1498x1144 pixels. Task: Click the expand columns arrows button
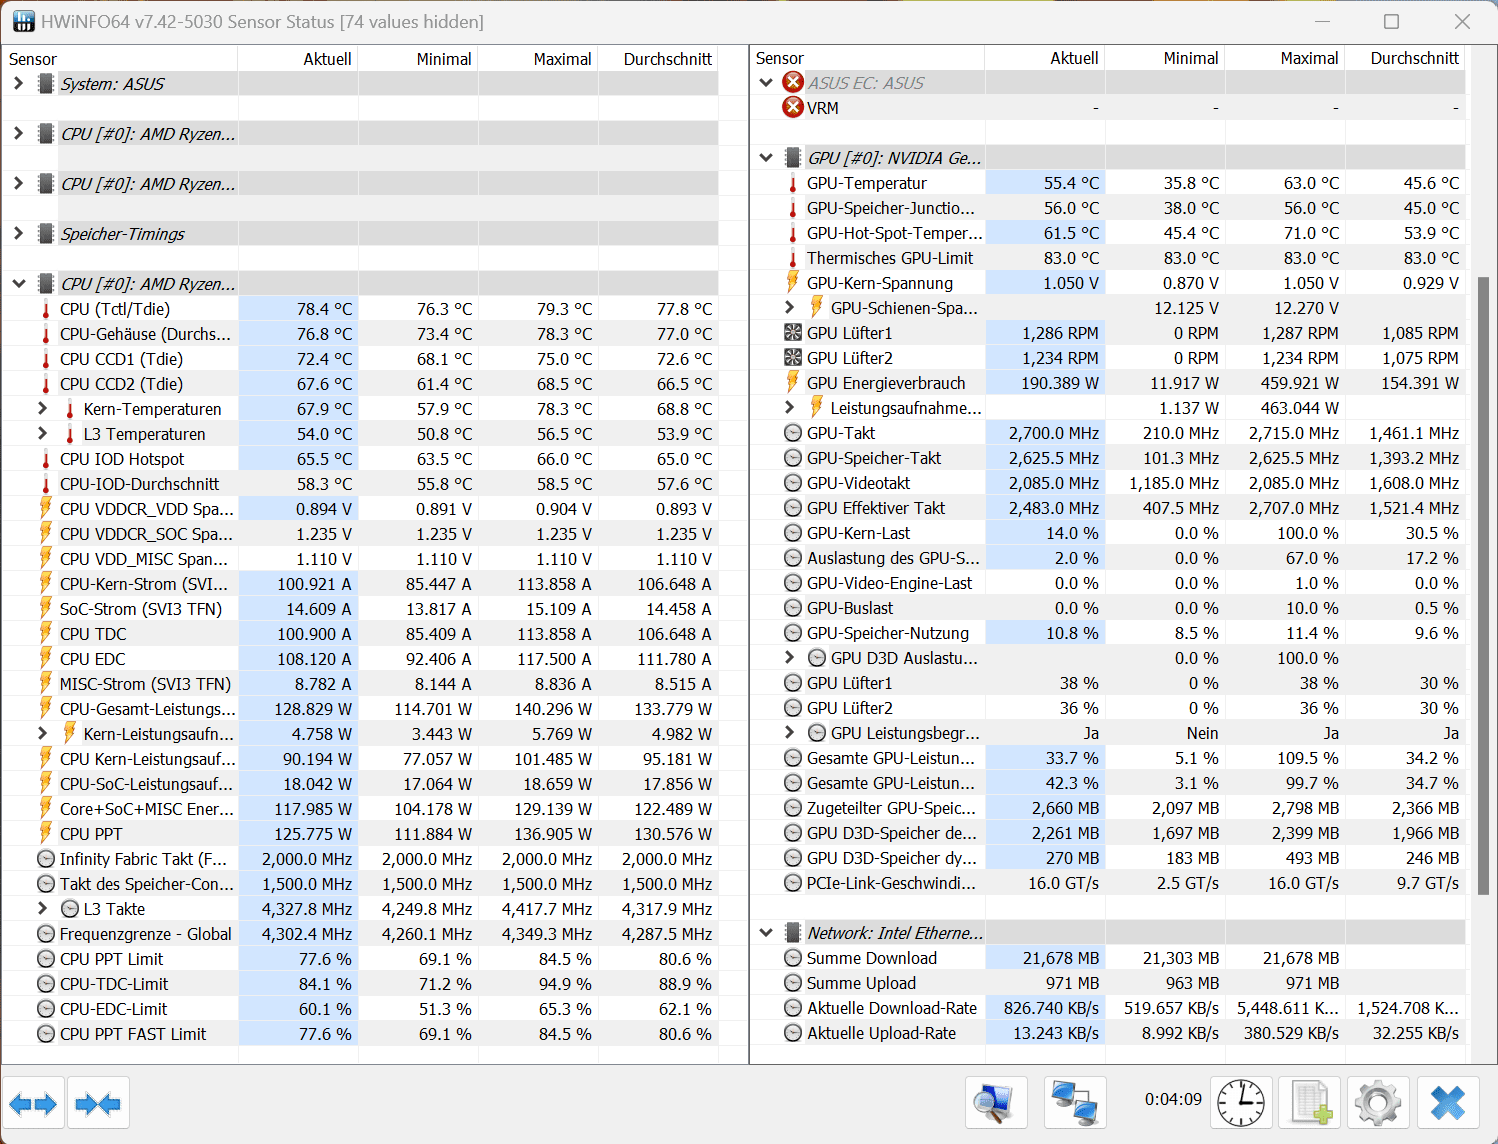click(34, 1104)
